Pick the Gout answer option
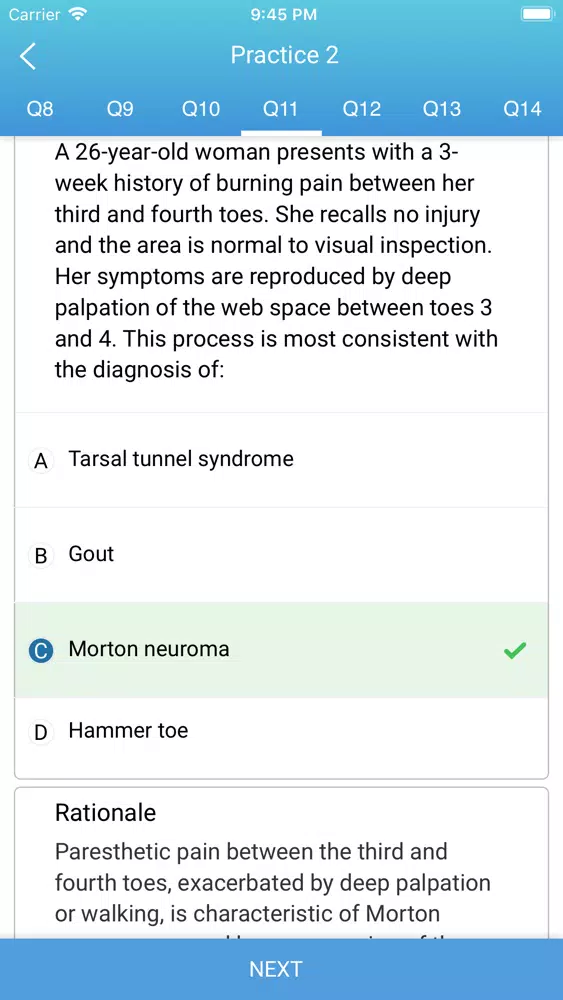The height and width of the screenshot is (1000, 563). pyautogui.click(x=281, y=555)
